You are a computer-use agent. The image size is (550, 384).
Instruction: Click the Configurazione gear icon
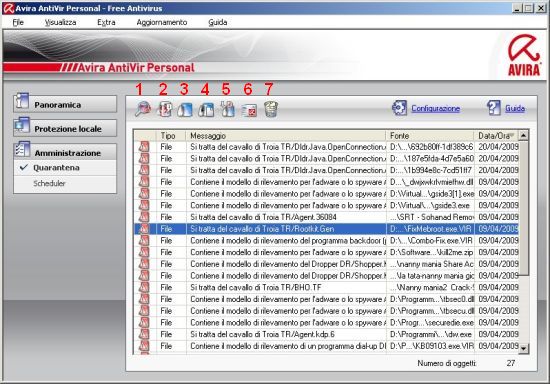click(x=400, y=108)
